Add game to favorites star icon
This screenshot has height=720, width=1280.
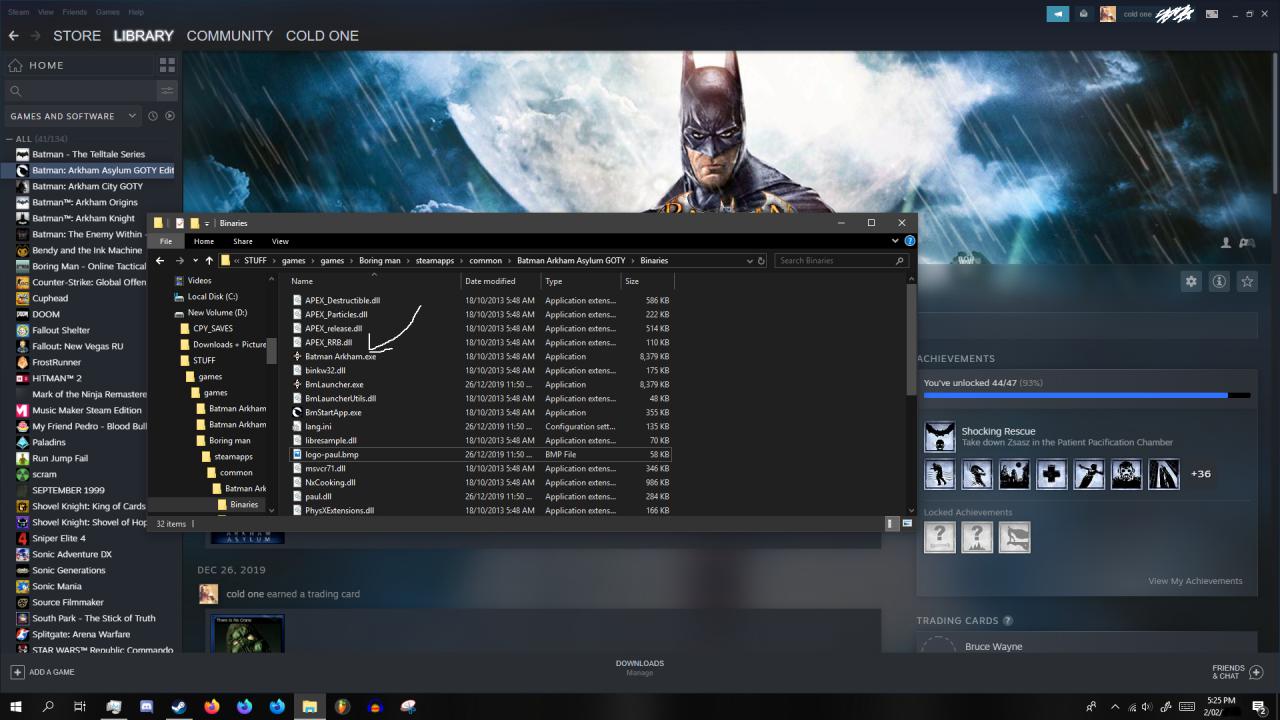[x=1247, y=282]
